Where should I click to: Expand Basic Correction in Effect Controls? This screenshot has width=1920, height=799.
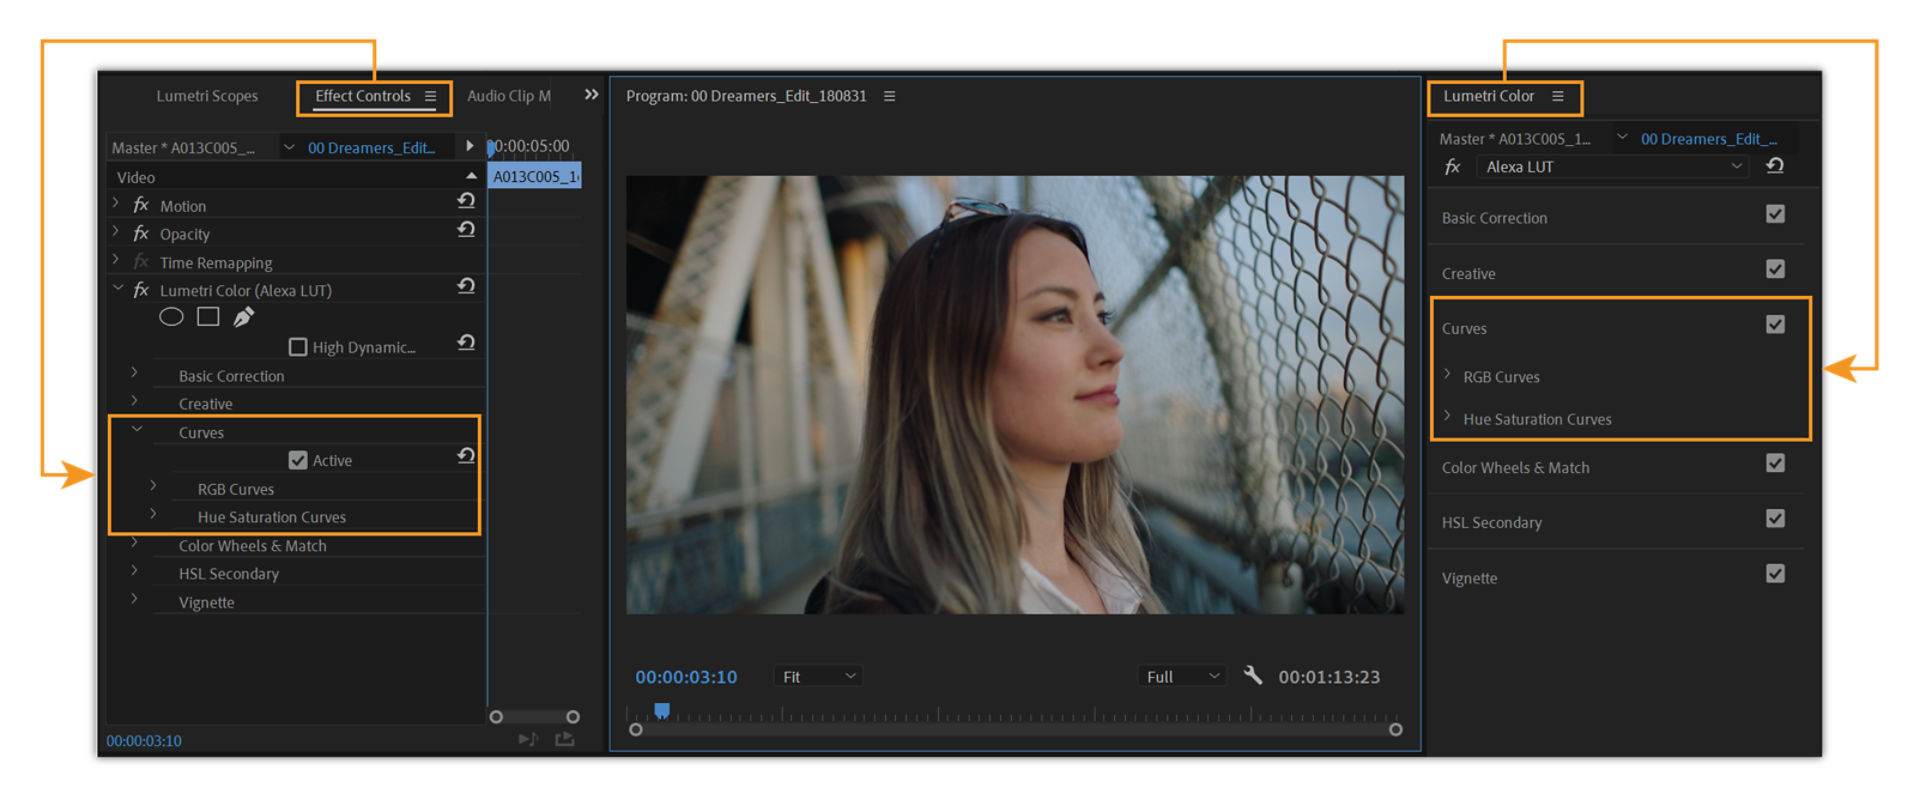(134, 372)
